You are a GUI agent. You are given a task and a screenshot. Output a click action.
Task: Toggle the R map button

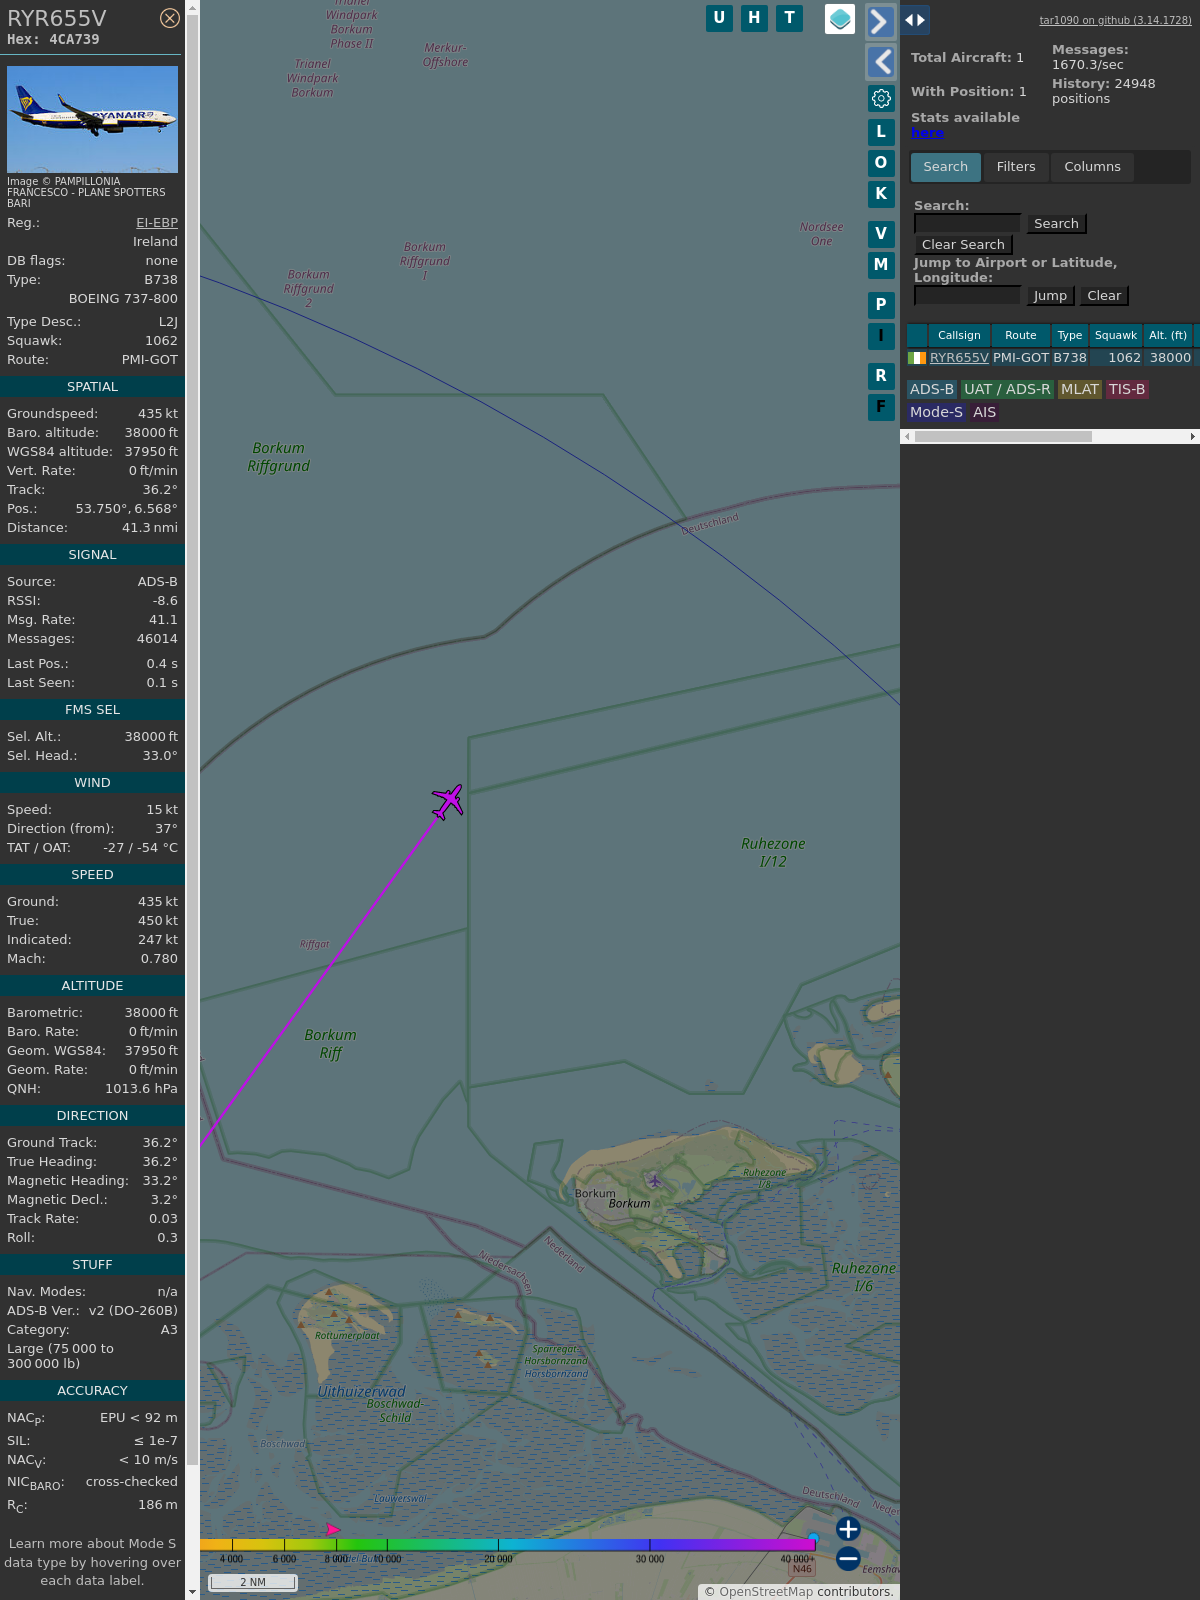881,376
